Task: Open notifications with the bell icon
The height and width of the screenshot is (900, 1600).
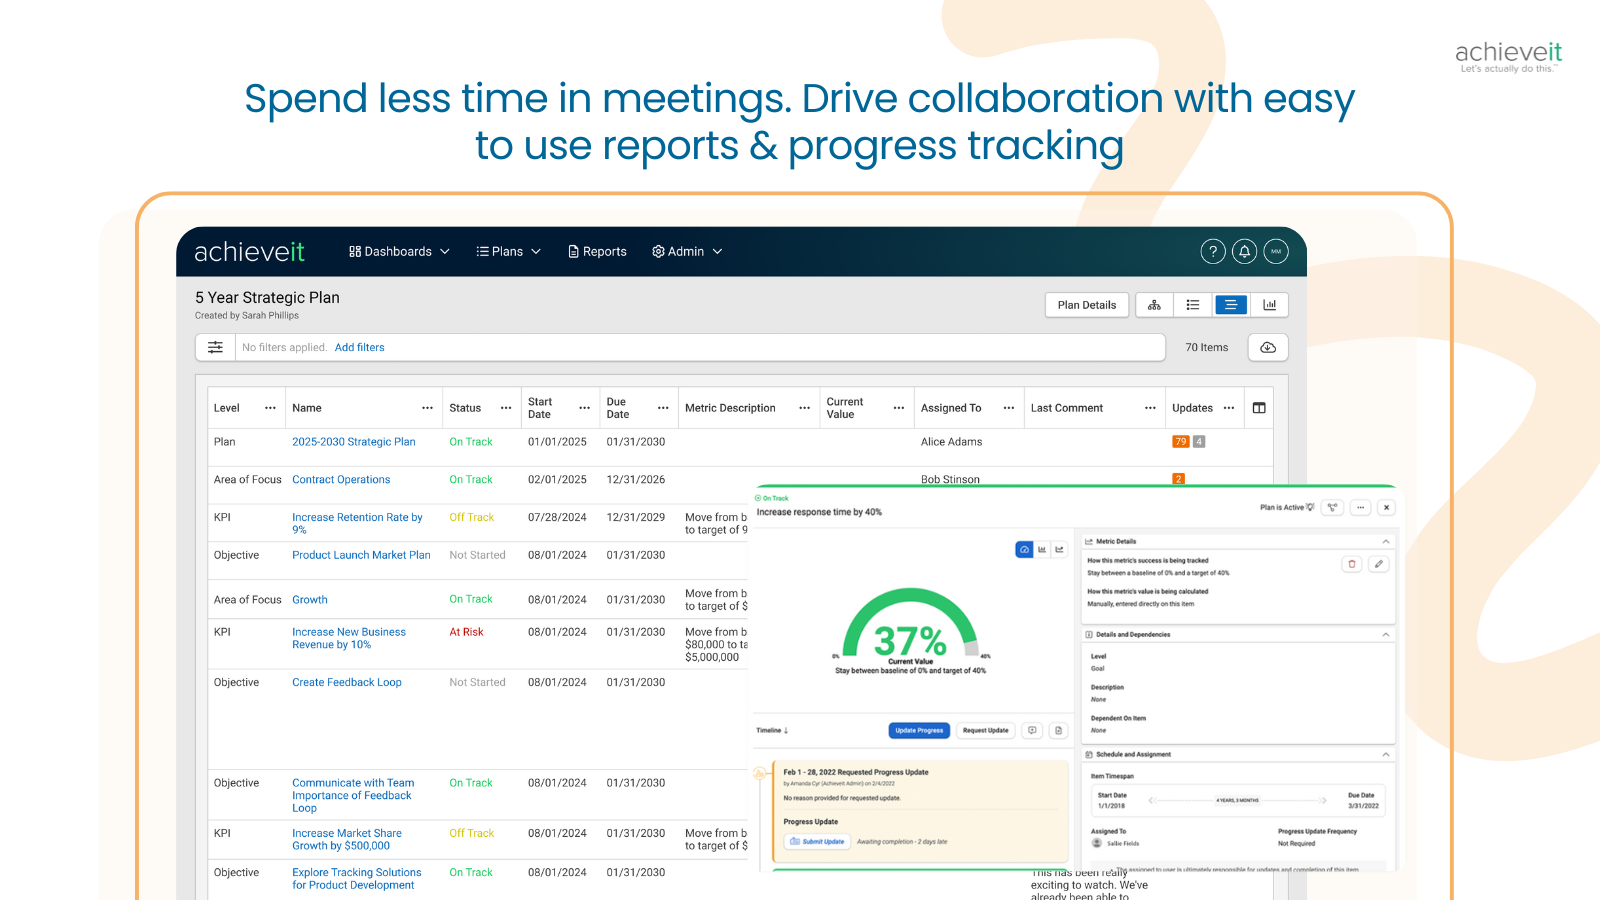Action: click(x=1244, y=251)
